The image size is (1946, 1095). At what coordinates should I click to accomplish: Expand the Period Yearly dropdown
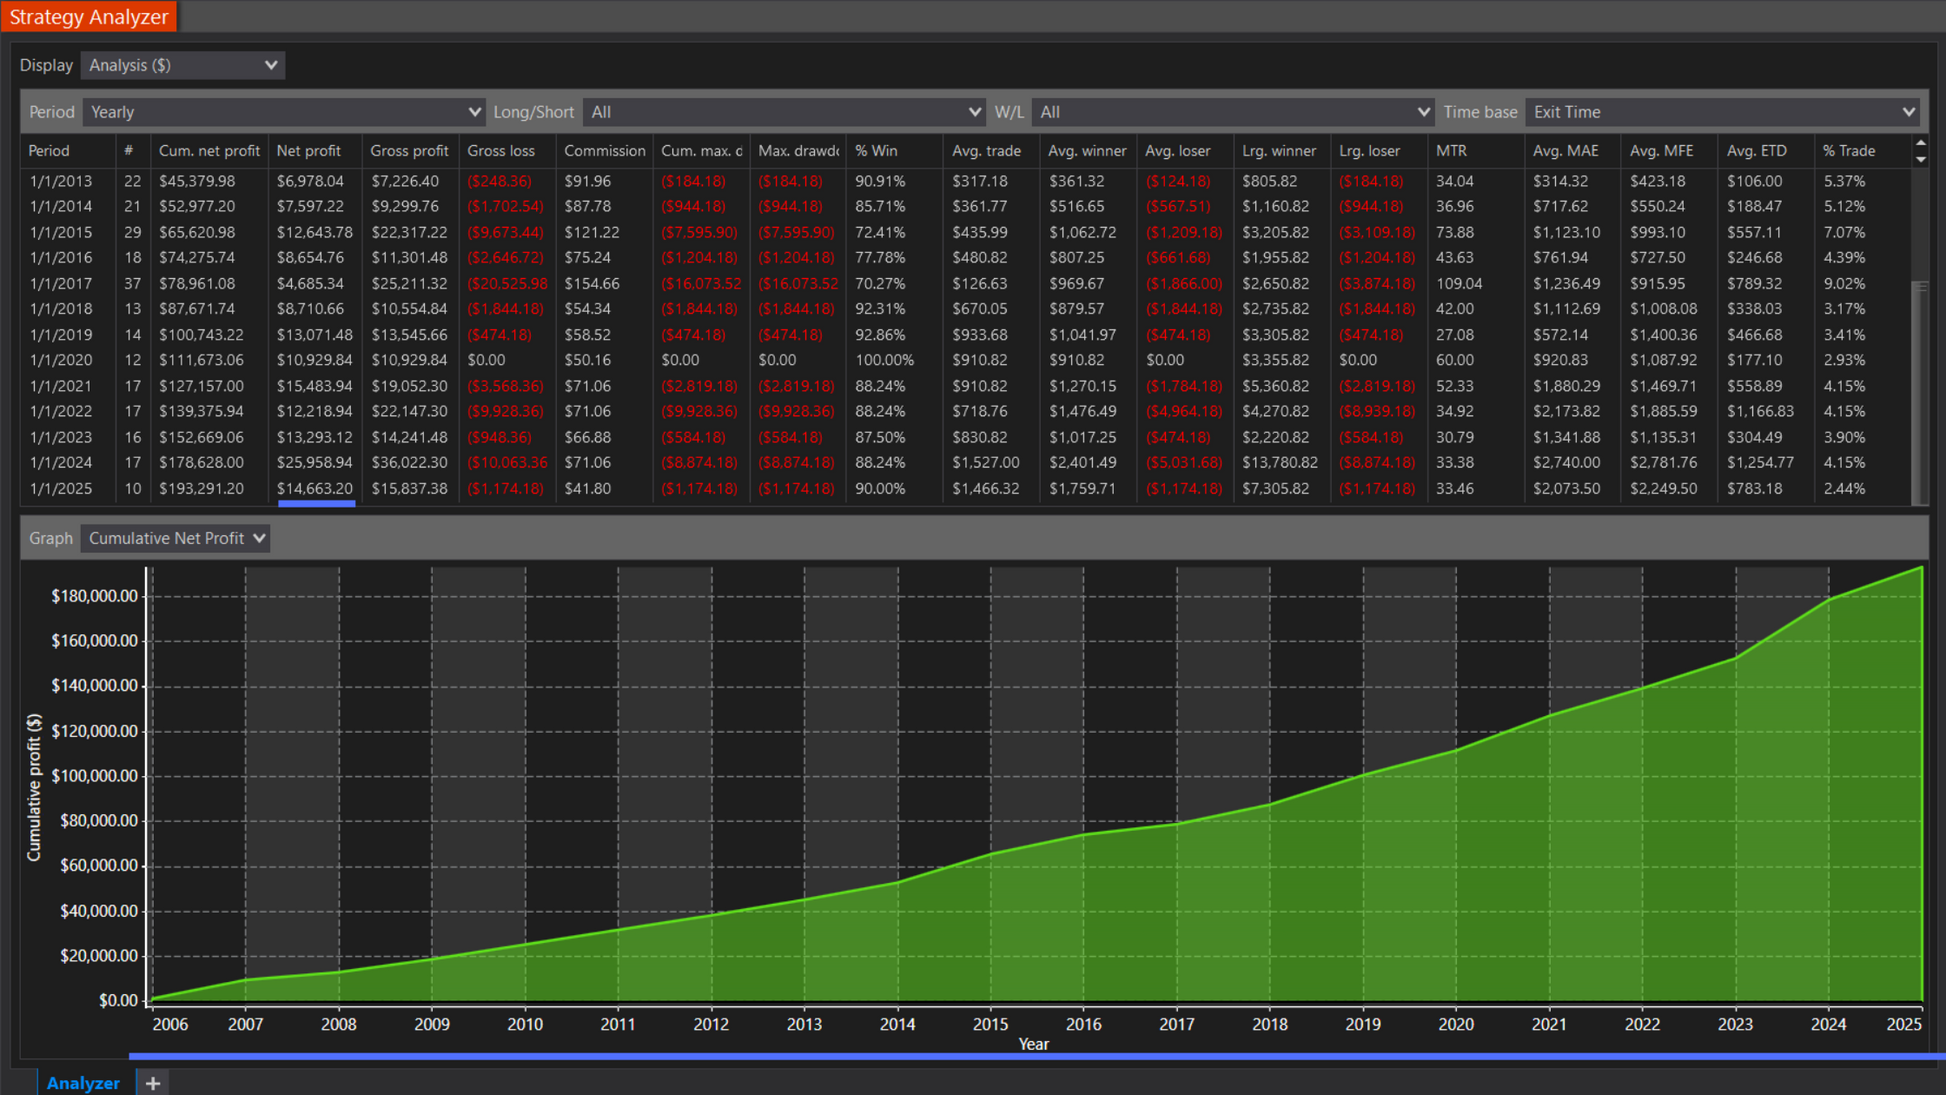pyautogui.click(x=284, y=112)
